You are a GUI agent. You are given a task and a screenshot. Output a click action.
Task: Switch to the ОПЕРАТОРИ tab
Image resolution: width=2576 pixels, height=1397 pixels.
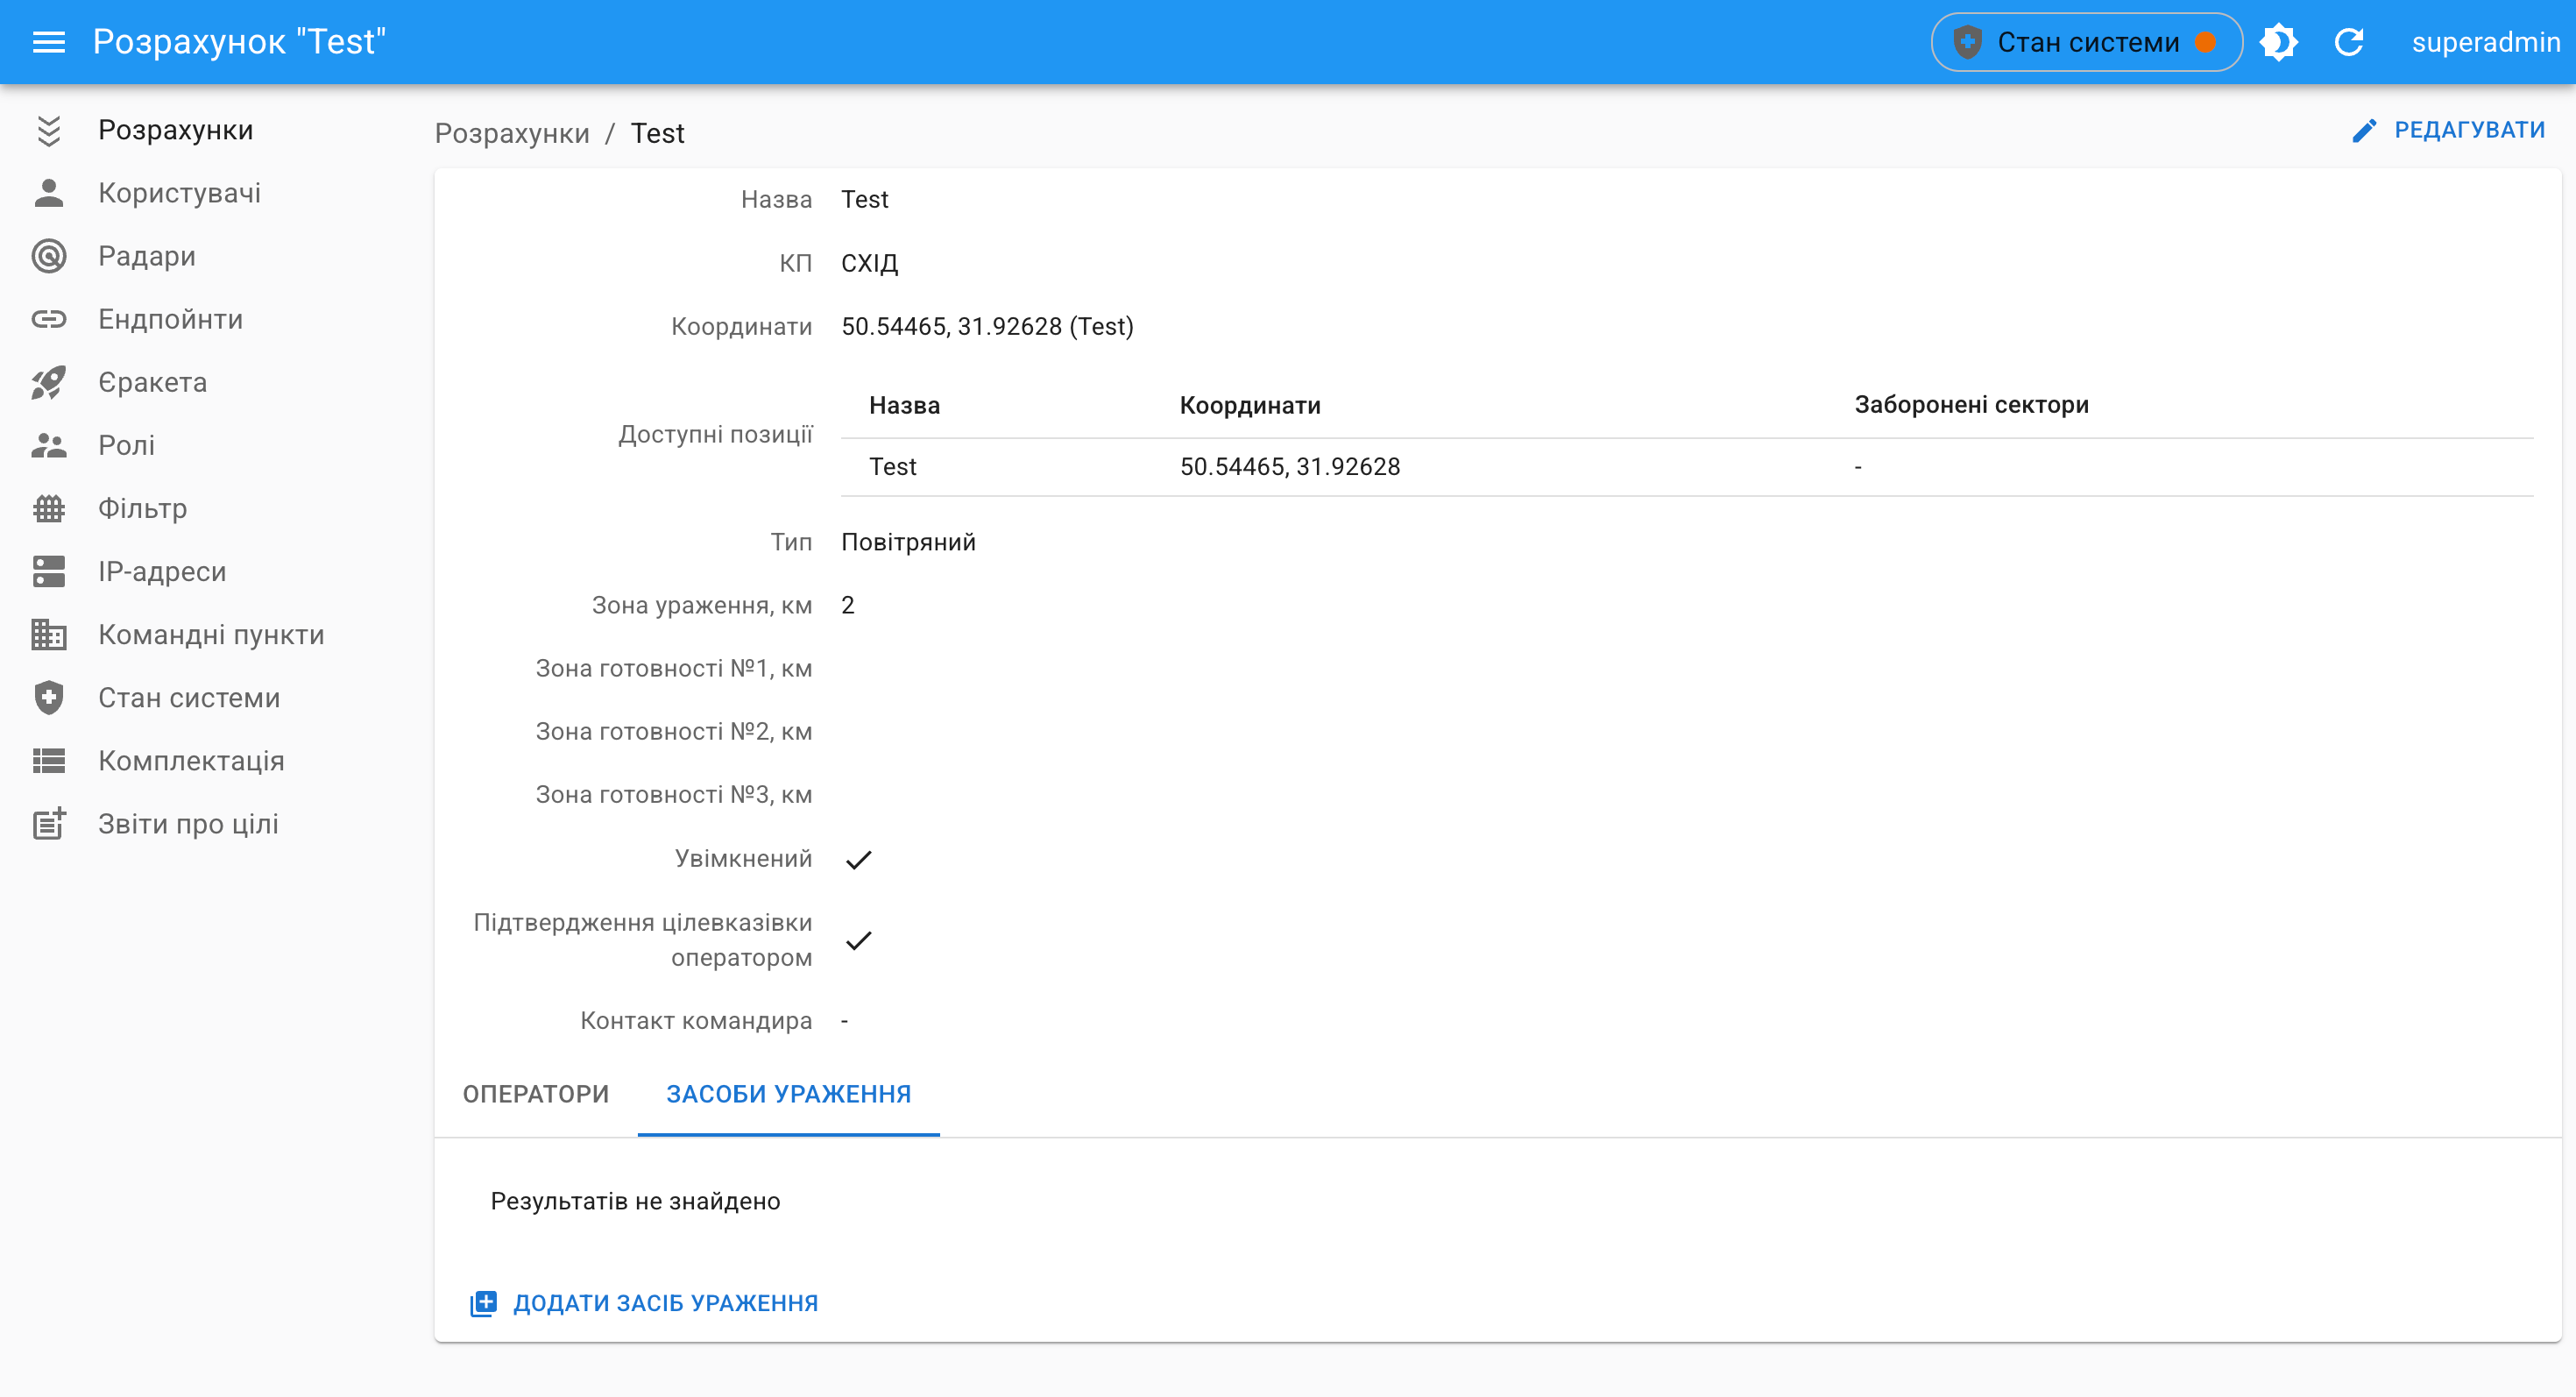pos(535,1094)
